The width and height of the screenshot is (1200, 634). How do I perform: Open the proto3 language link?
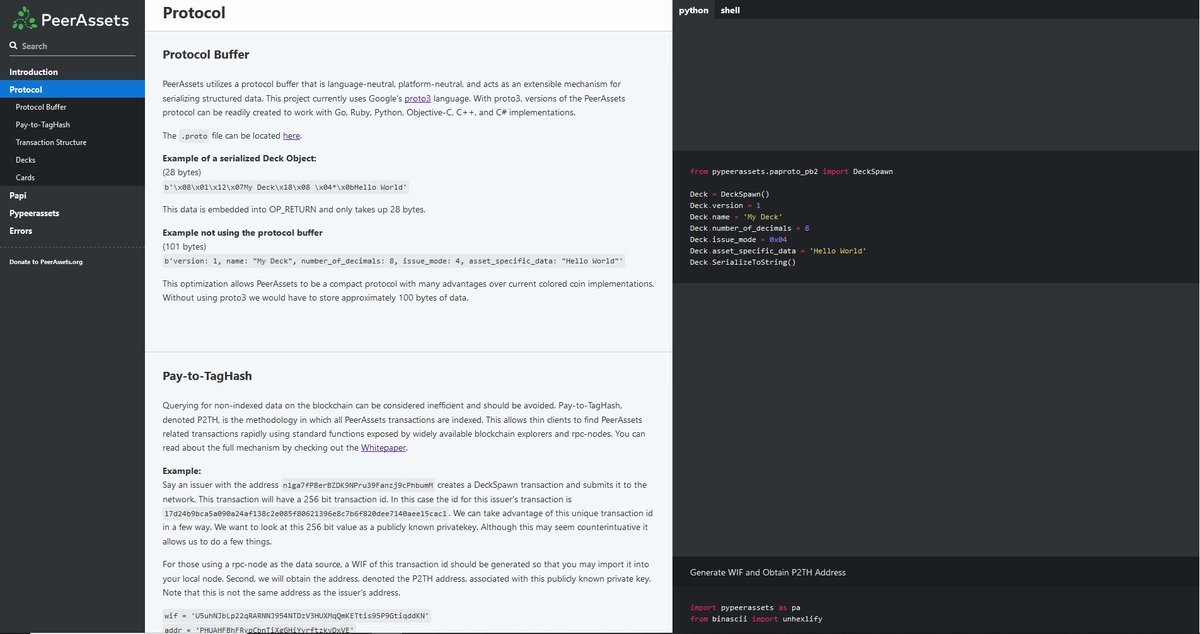(x=418, y=99)
